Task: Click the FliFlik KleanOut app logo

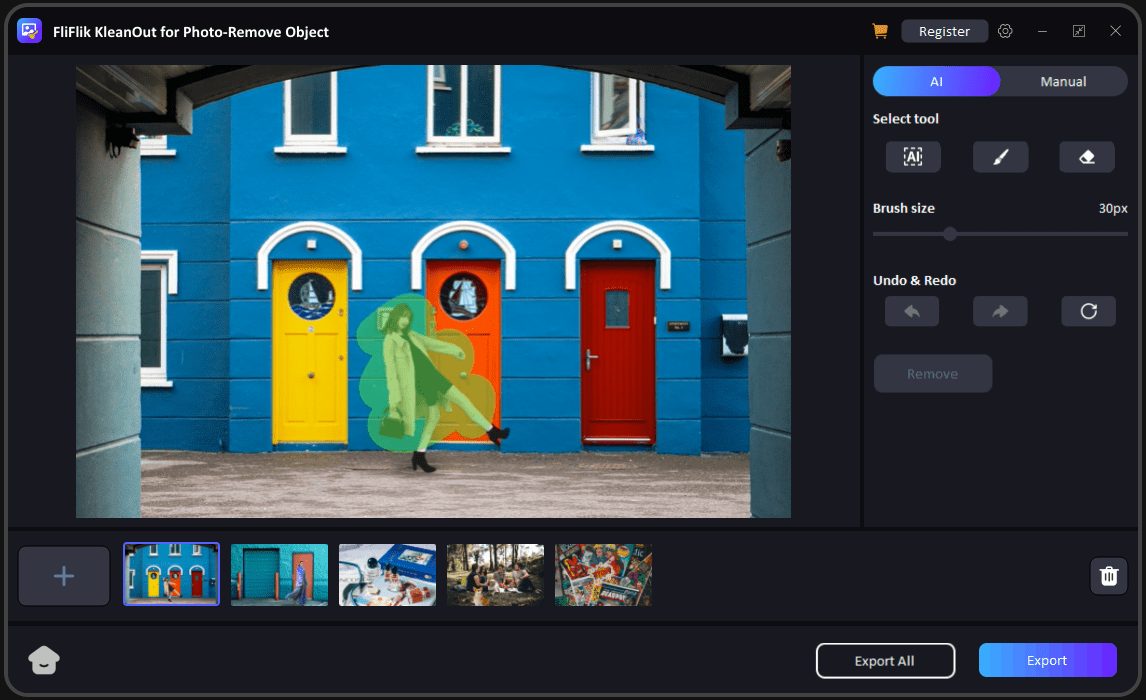Action: click(x=29, y=31)
